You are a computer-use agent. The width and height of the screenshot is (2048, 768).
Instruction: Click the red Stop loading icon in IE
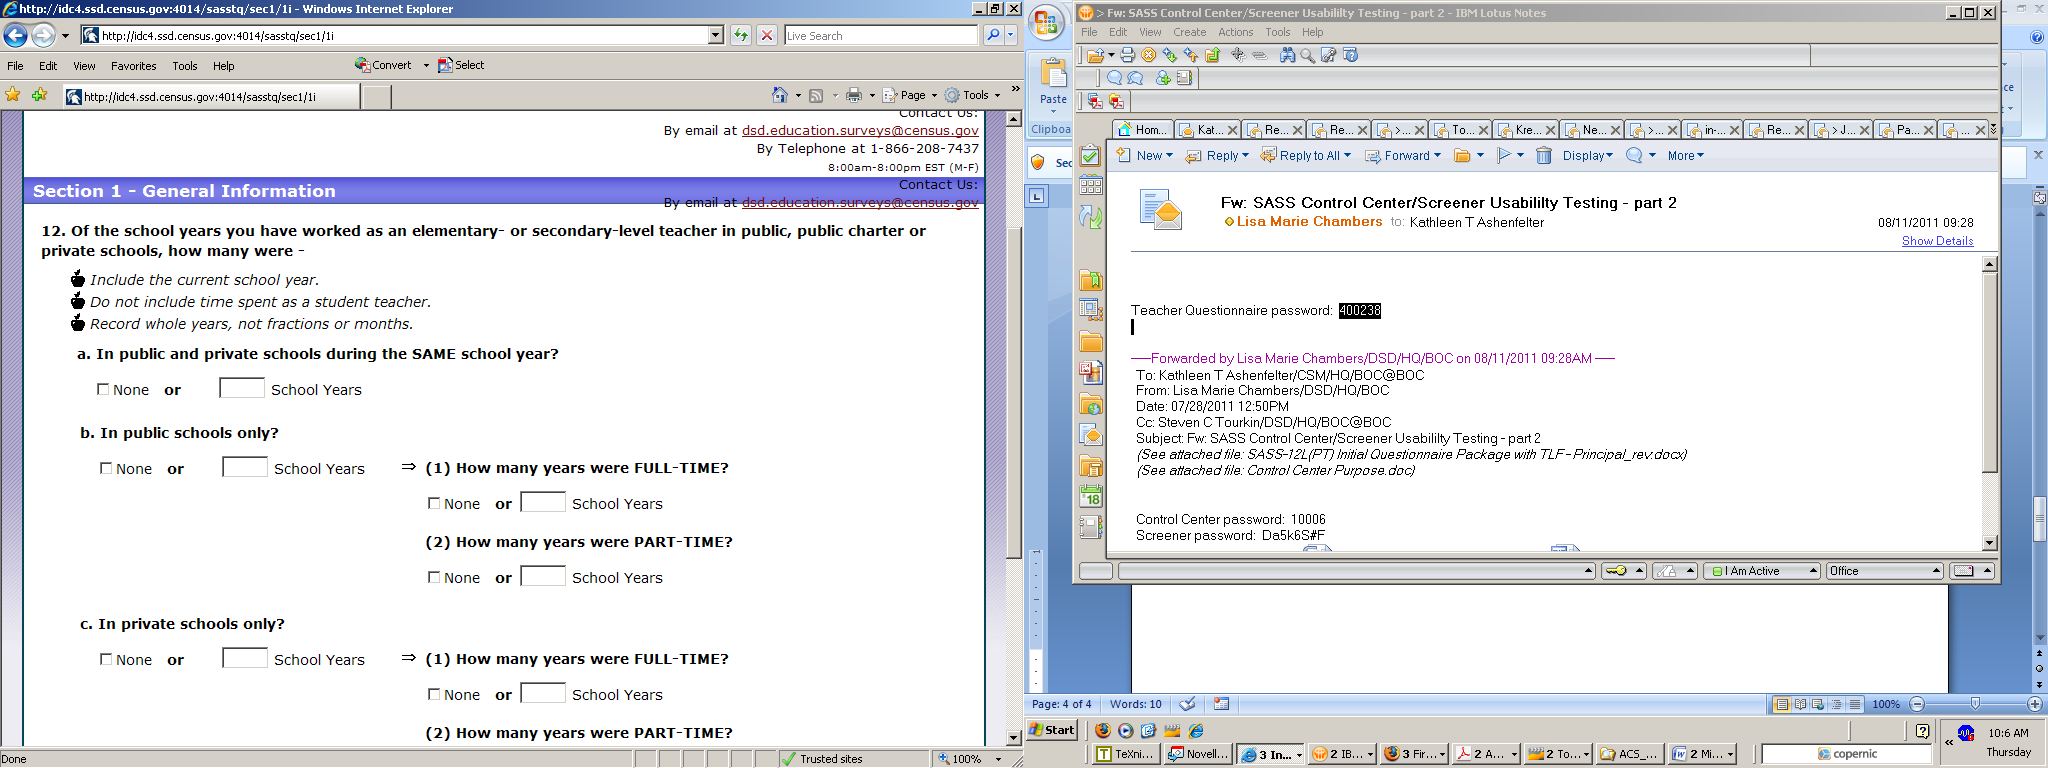click(x=767, y=35)
